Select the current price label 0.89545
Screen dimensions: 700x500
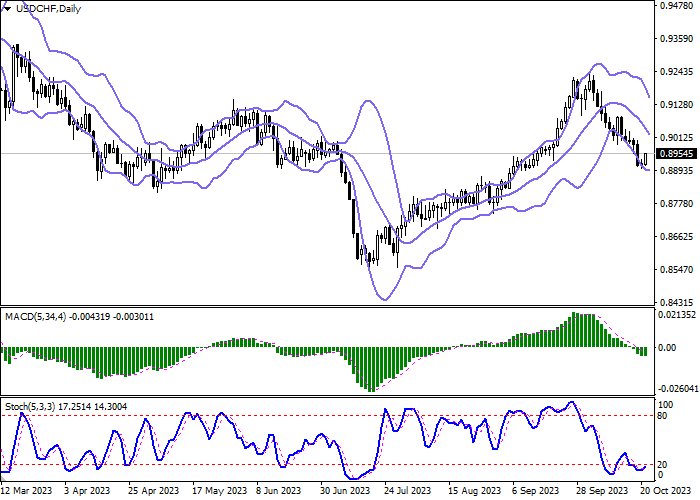677,154
